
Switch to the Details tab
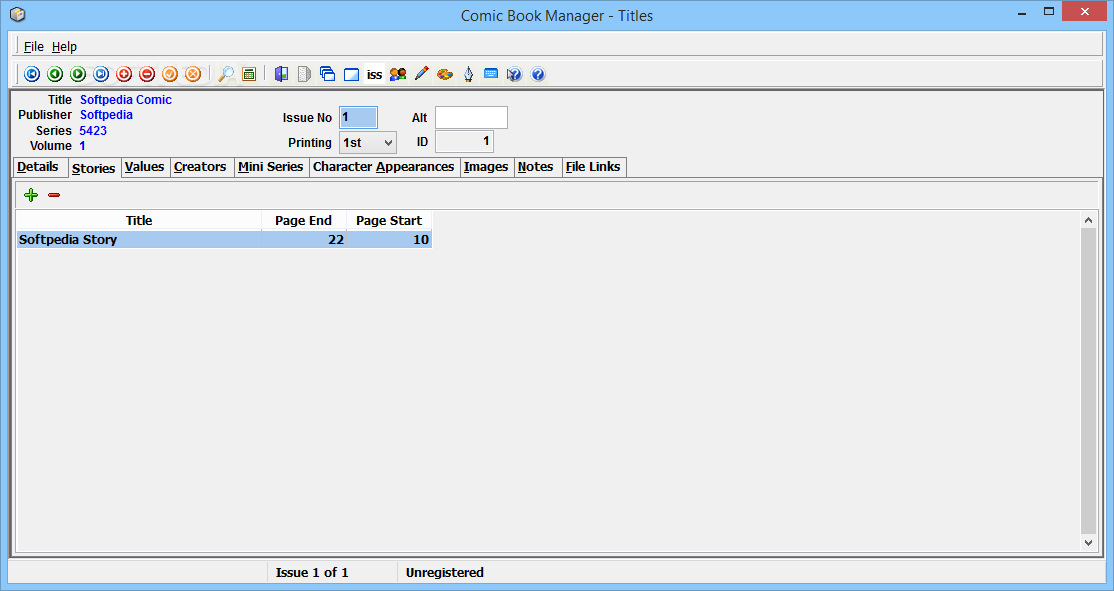pyautogui.click(x=38, y=167)
